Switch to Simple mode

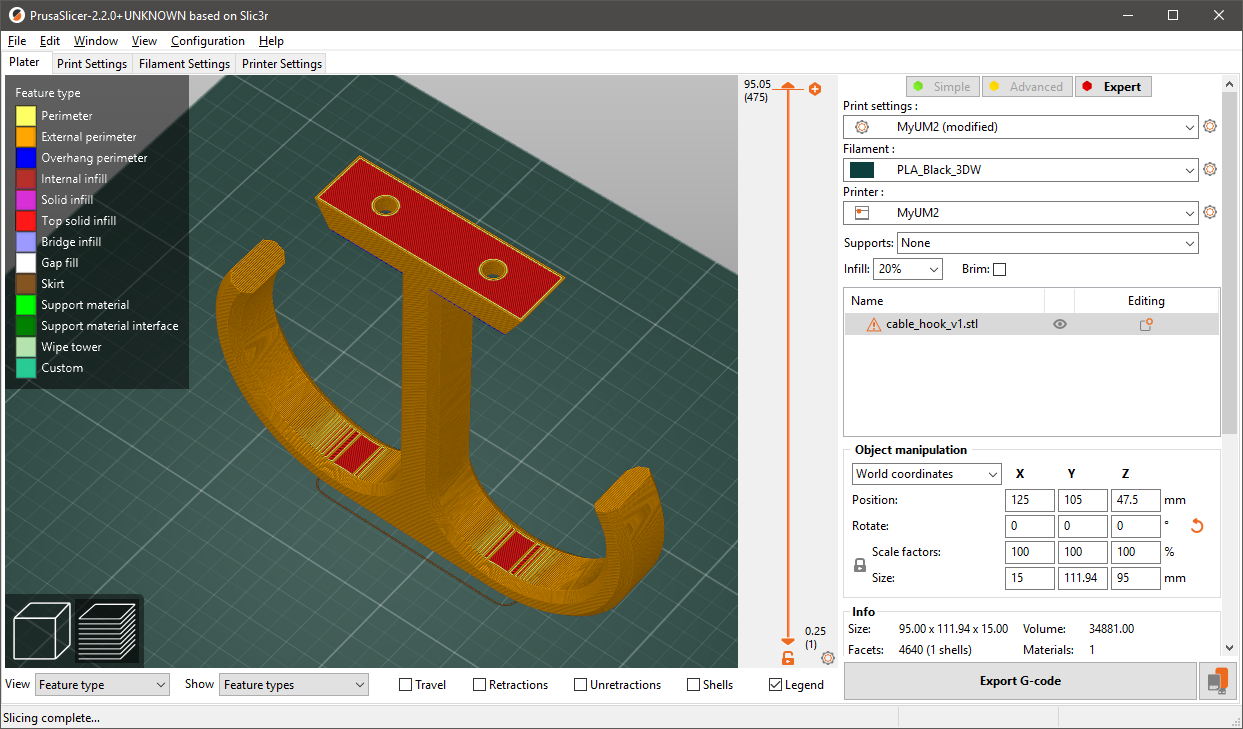[x=941, y=86]
